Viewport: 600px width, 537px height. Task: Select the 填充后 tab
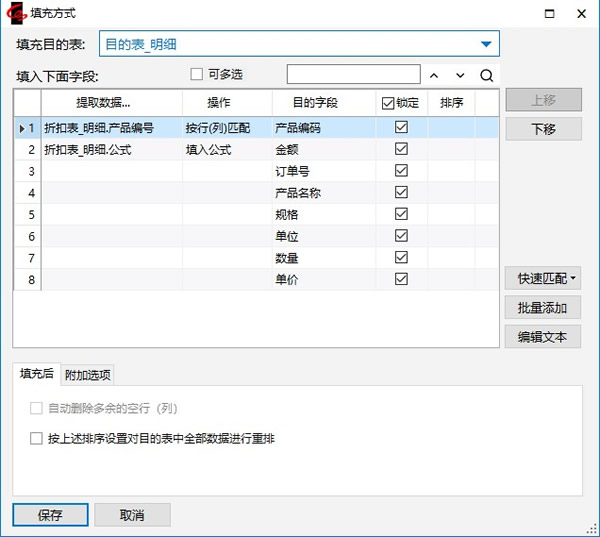pyautogui.click(x=36, y=374)
